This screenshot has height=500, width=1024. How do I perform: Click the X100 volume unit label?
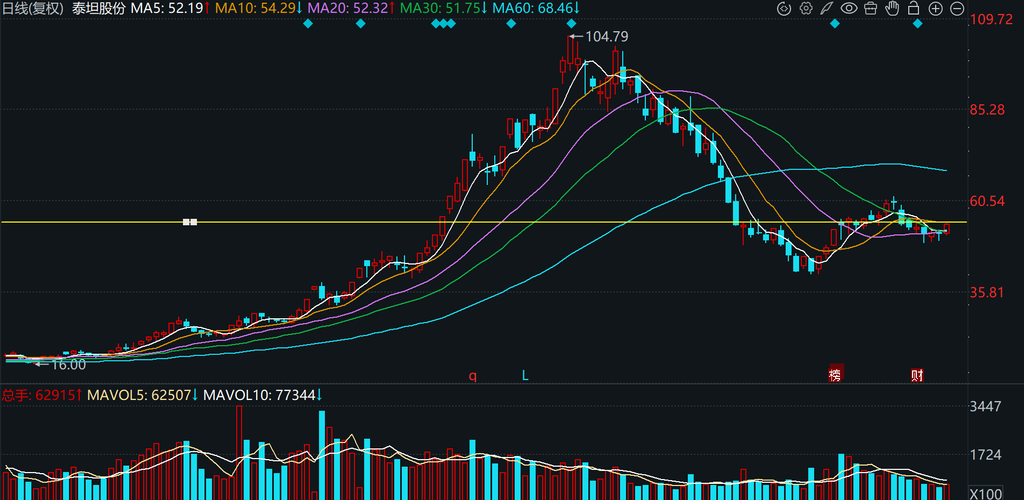click(987, 492)
